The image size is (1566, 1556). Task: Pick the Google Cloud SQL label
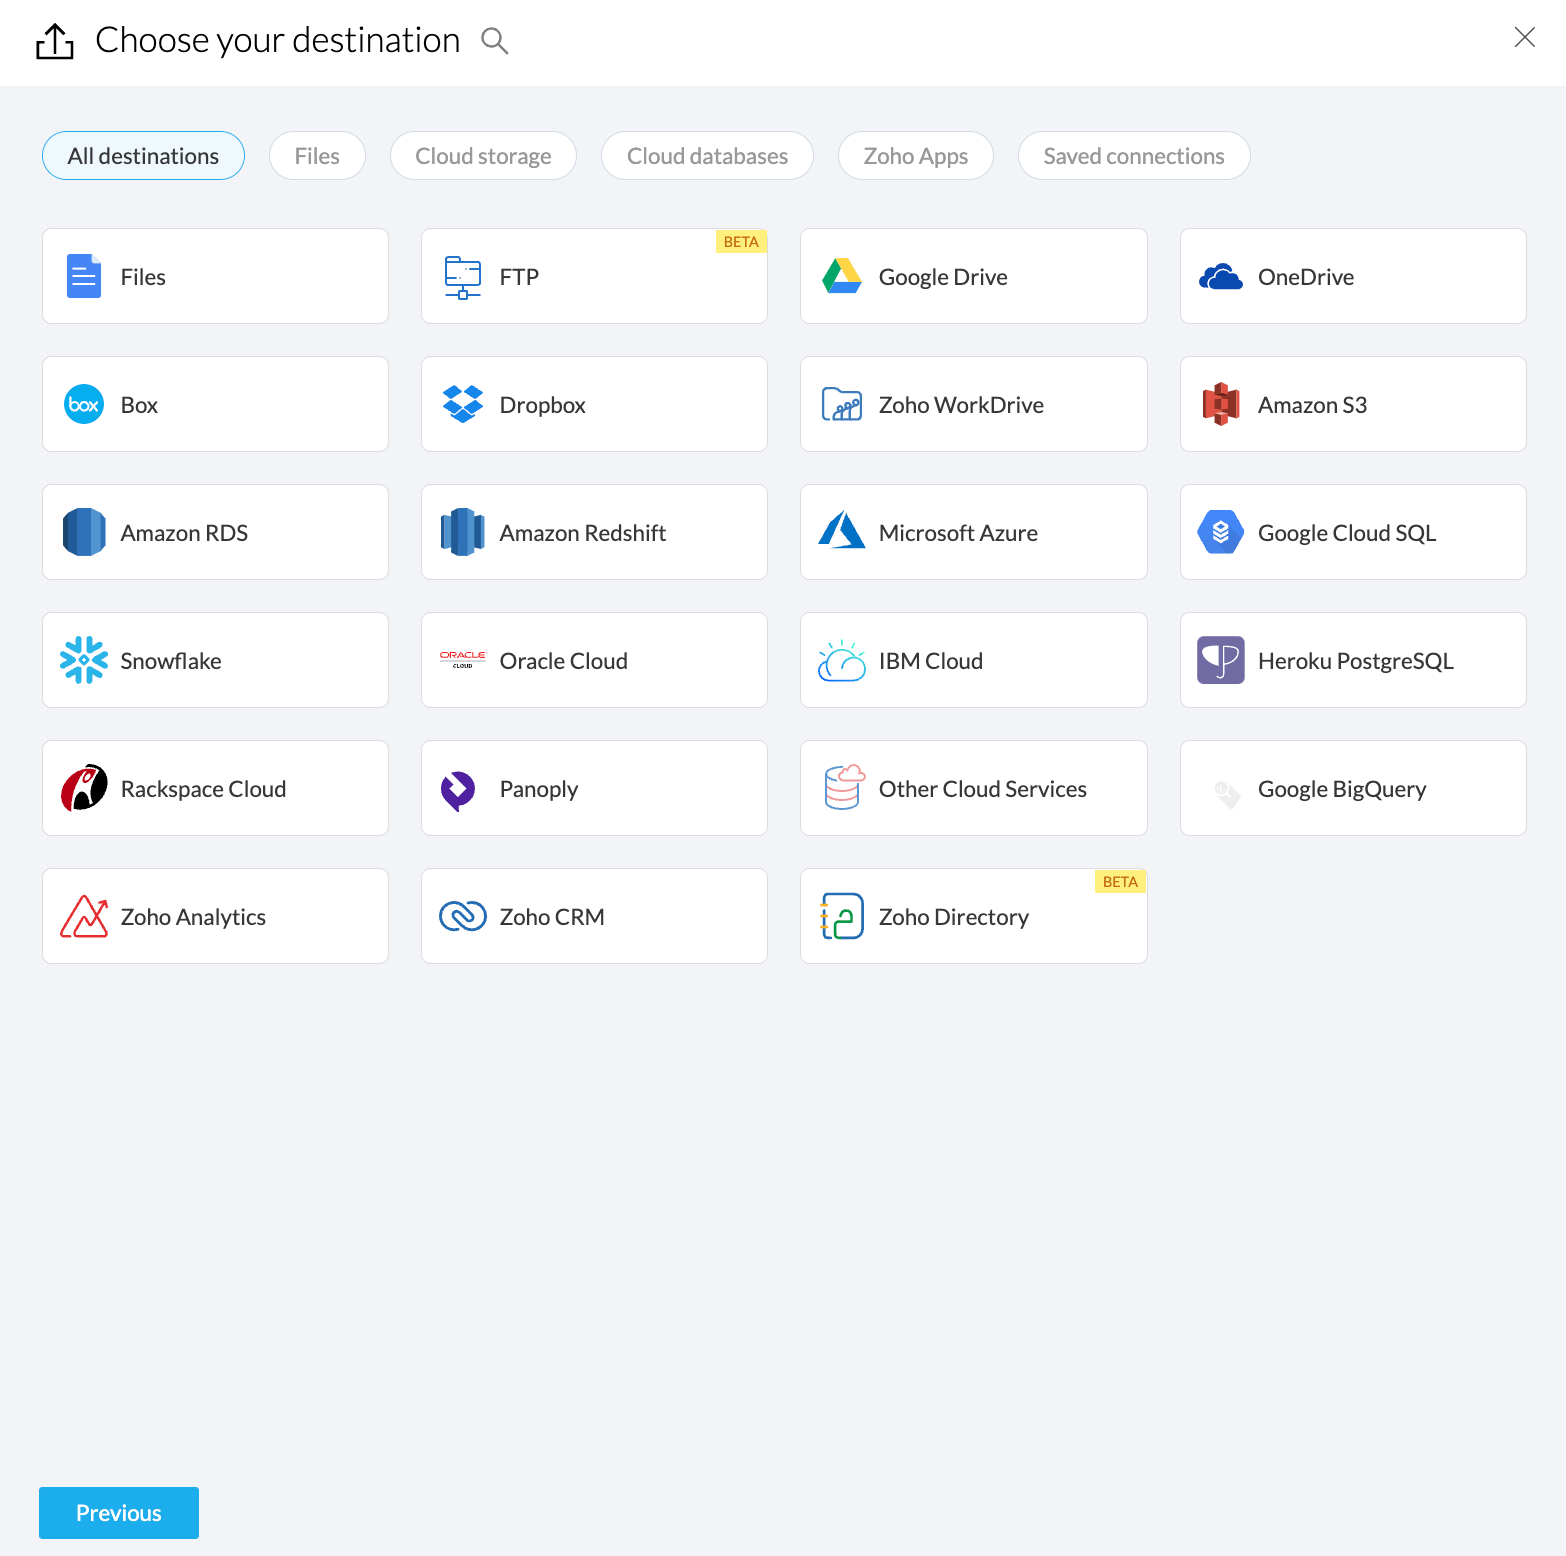click(1347, 533)
